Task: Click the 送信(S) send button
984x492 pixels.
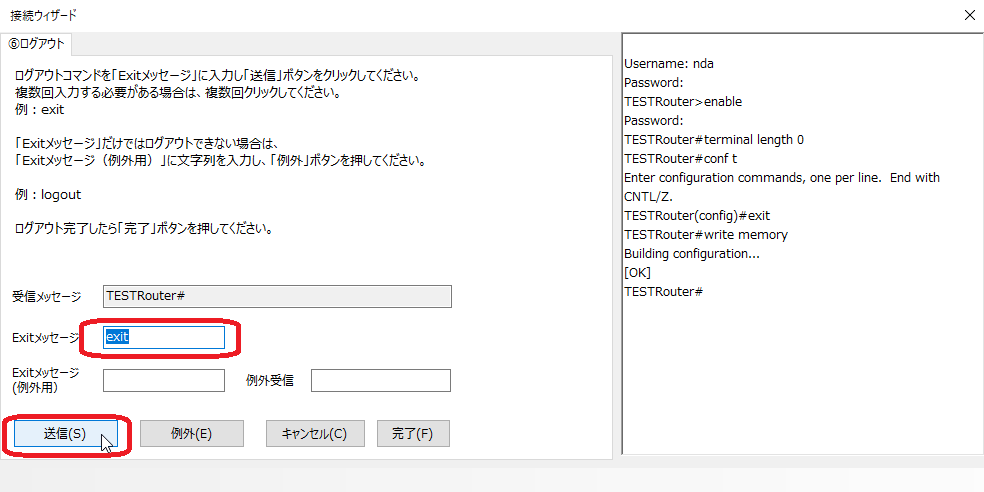Action: (x=64, y=434)
